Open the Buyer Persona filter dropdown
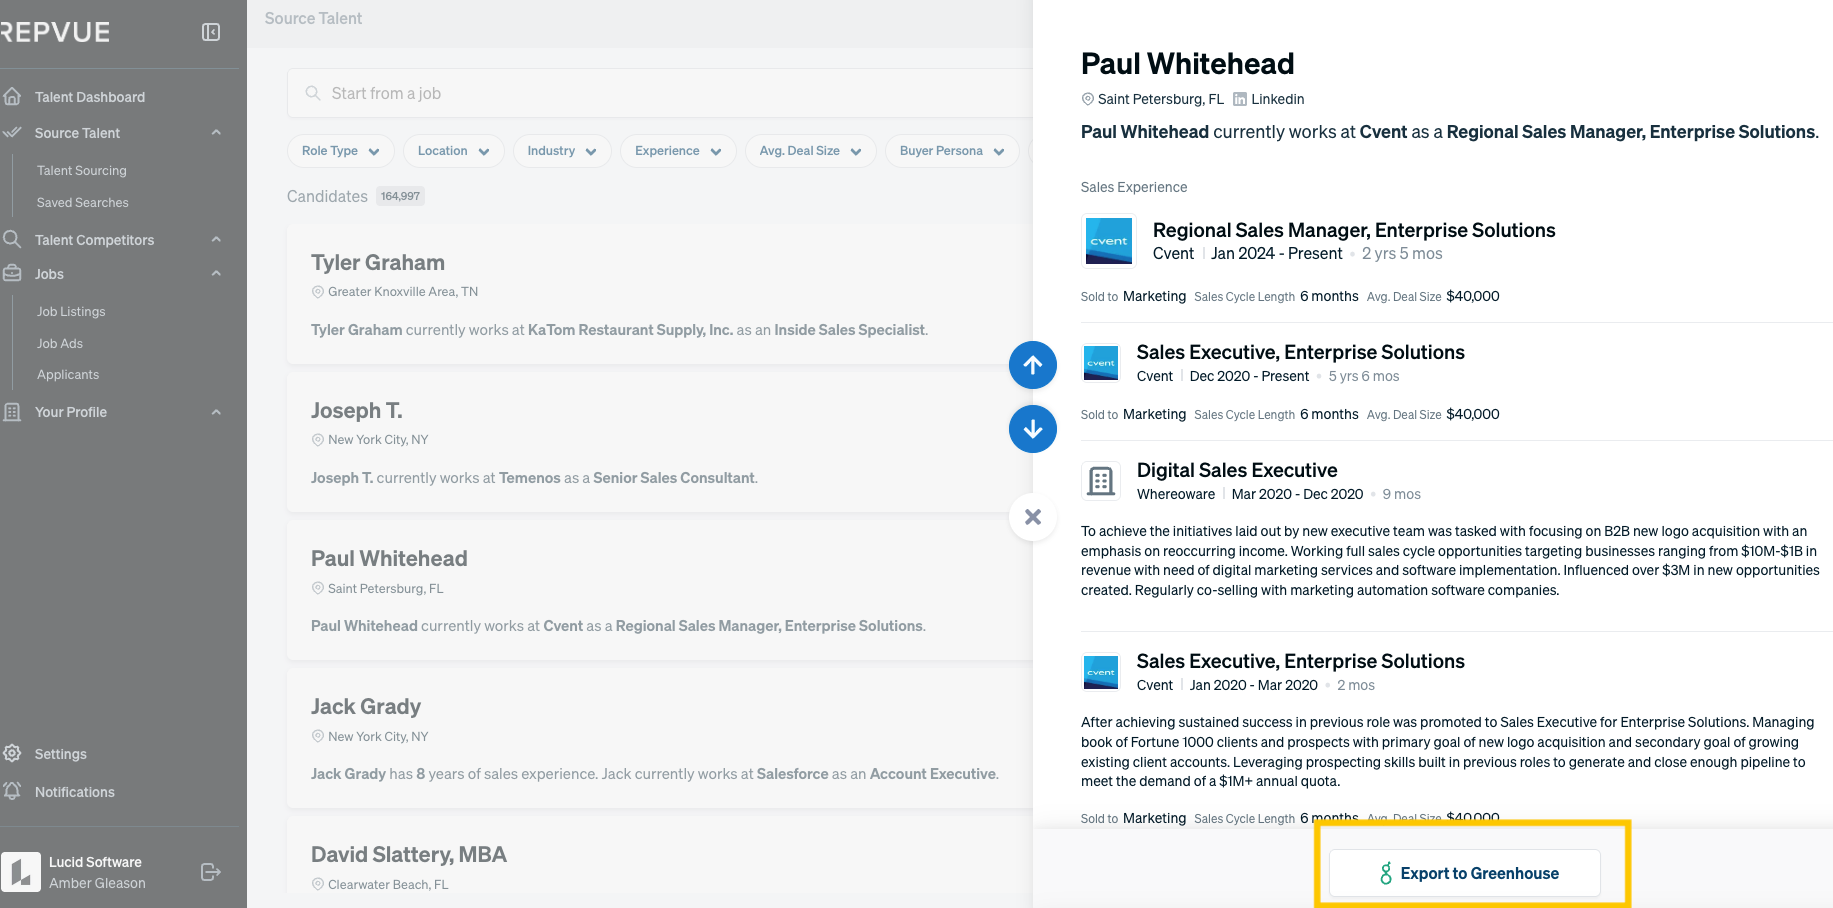 952,151
